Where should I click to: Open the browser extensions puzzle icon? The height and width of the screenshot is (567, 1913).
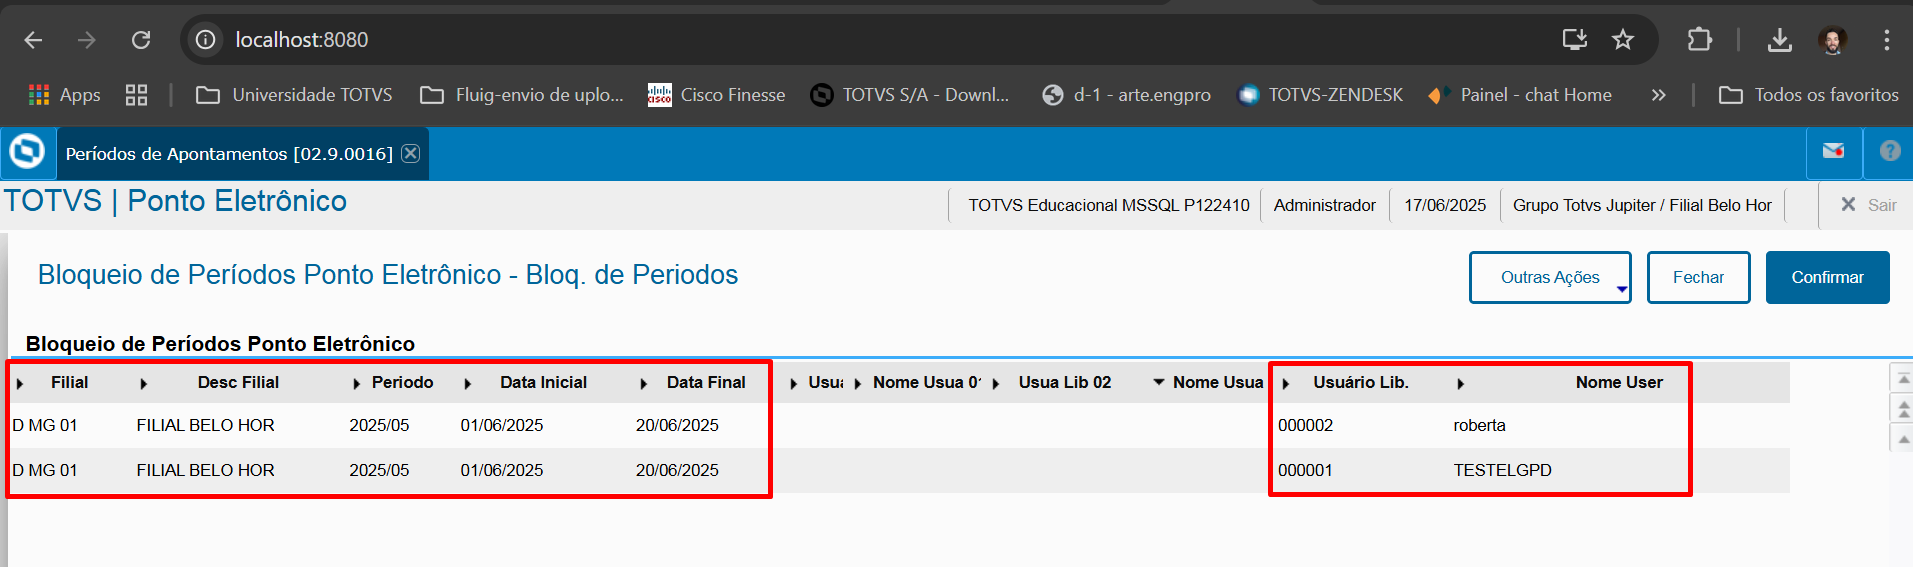(1699, 40)
